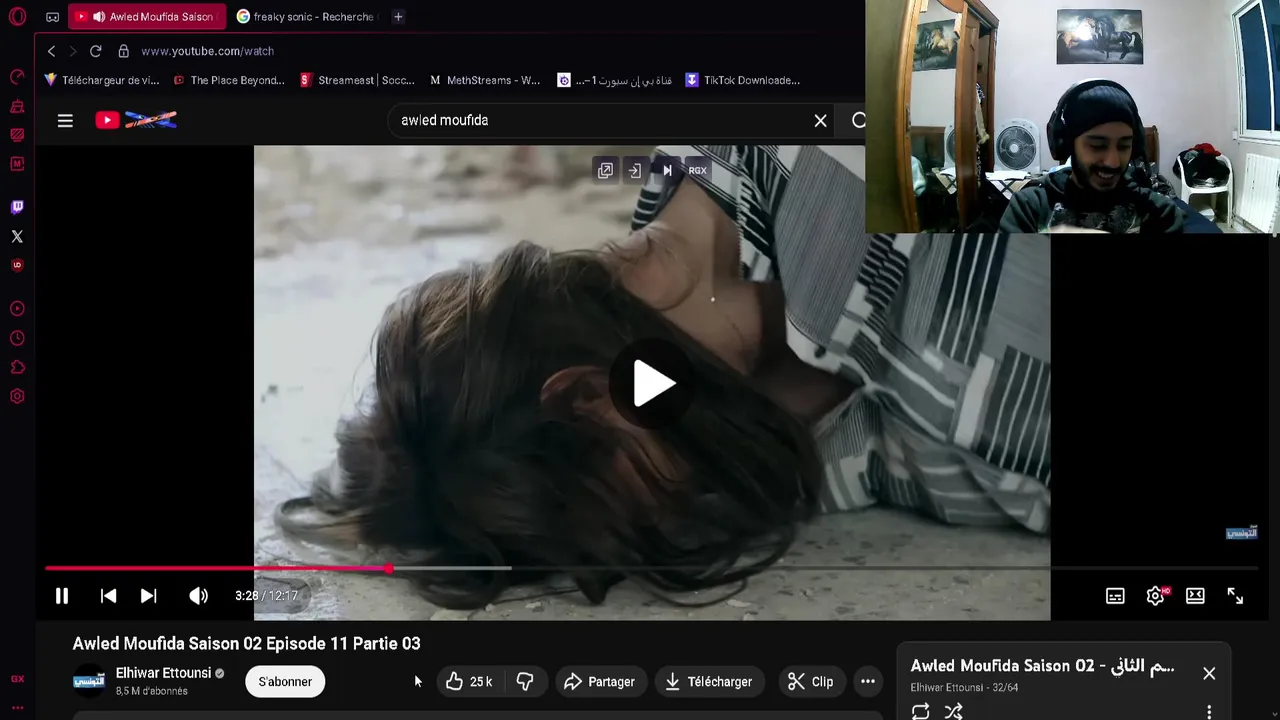This screenshot has height=720, width=1280.
Task: Clear the search text with X
Action: (820, 120)
